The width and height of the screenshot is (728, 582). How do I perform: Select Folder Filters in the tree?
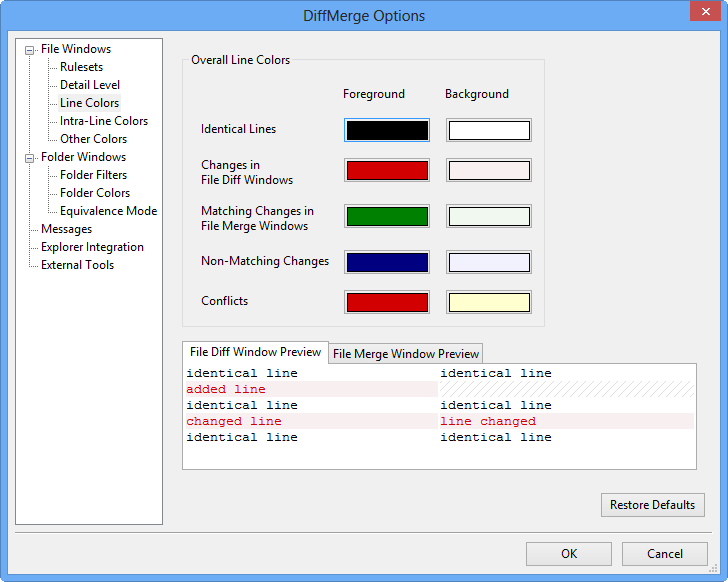tap(93, 175)
